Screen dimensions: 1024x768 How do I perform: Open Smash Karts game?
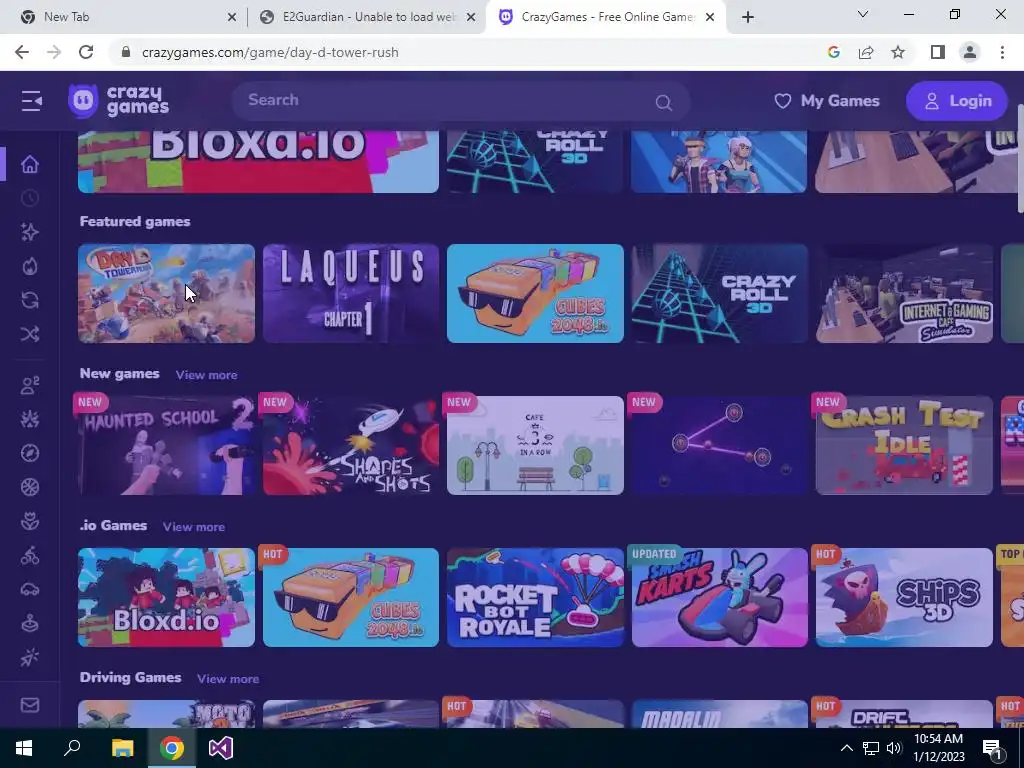click(x=720, y=598)
